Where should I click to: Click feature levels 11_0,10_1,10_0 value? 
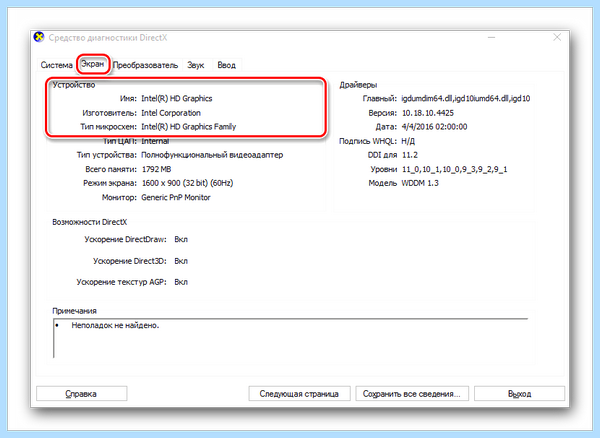[x=455, y=169]
